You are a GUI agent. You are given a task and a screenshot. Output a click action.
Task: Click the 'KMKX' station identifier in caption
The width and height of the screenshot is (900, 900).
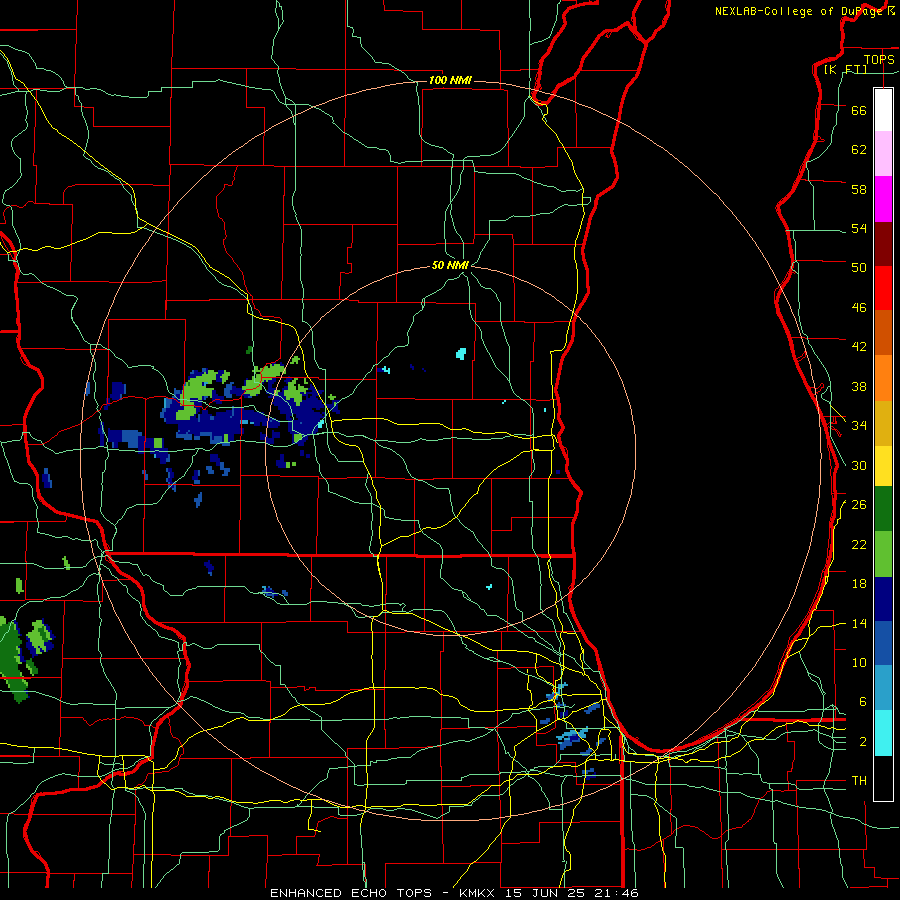click(478, 893)
